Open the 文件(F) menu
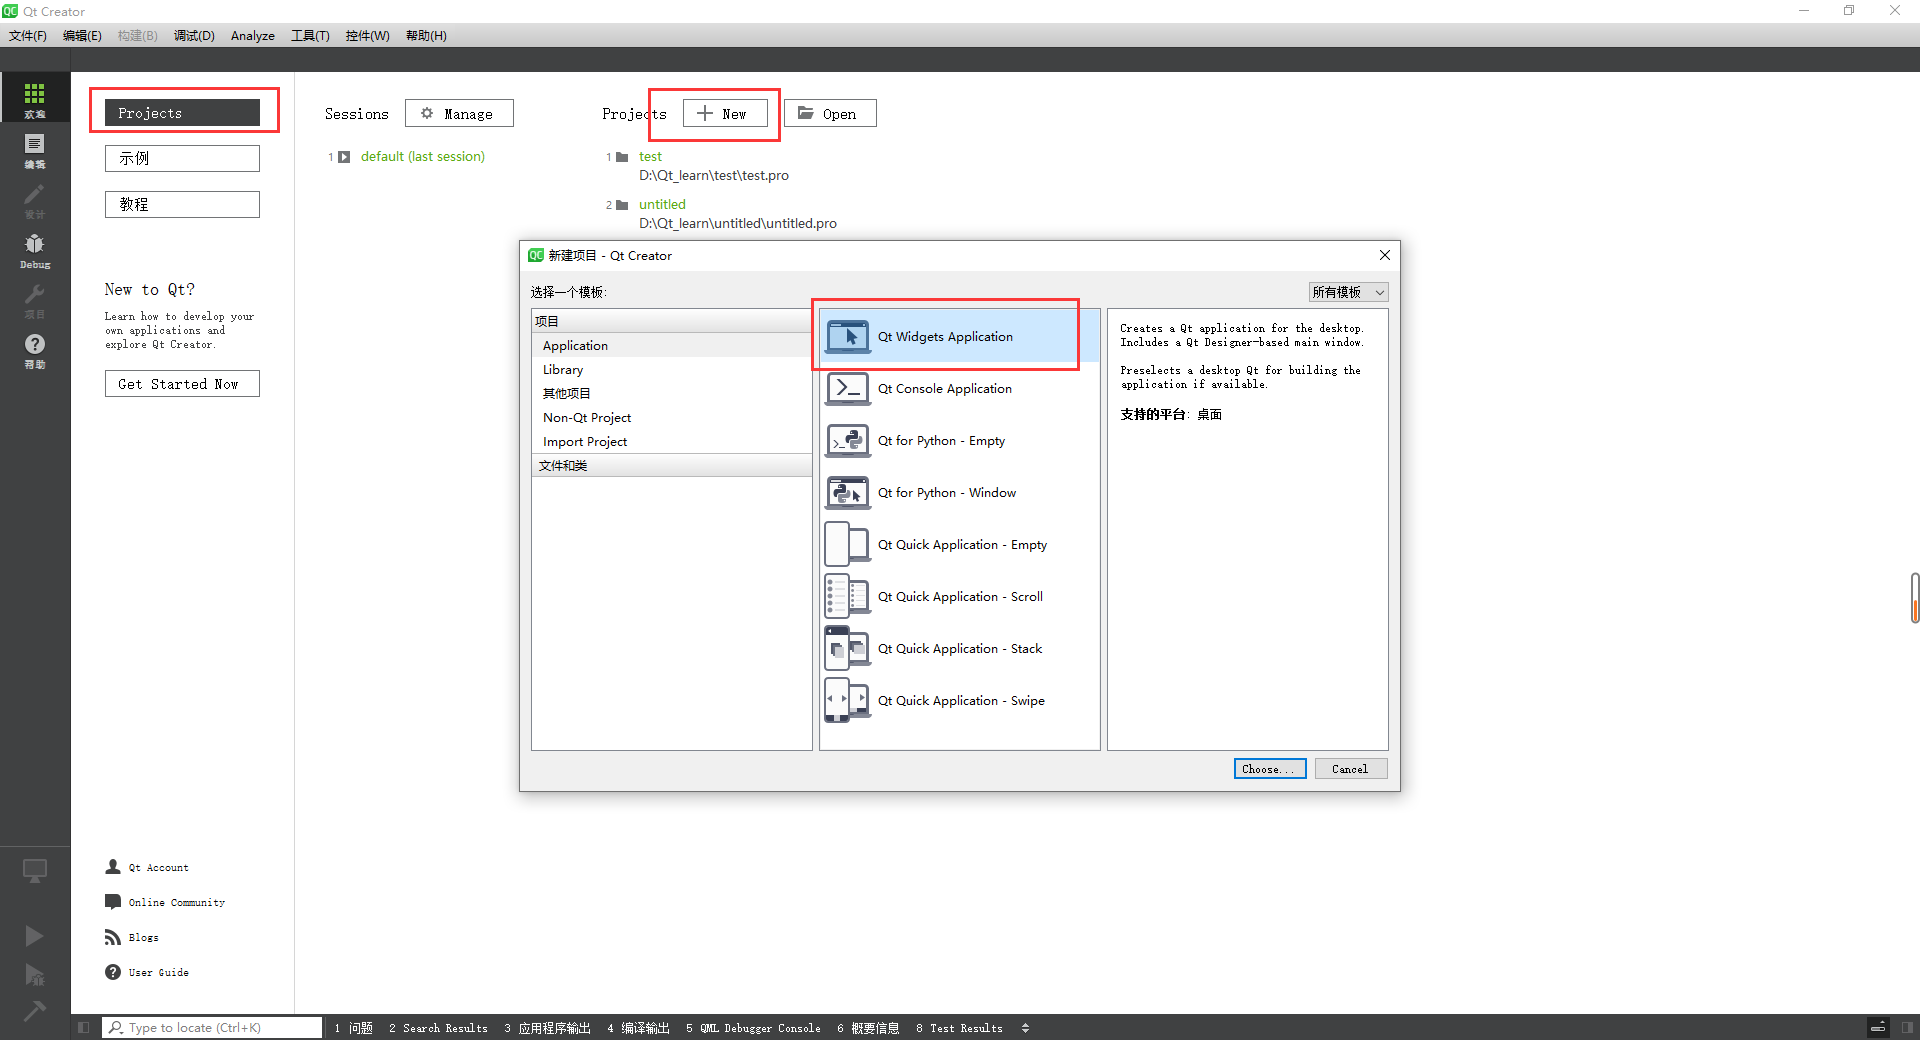The width and height of the screenshot is (1920, 1040). 28,36
